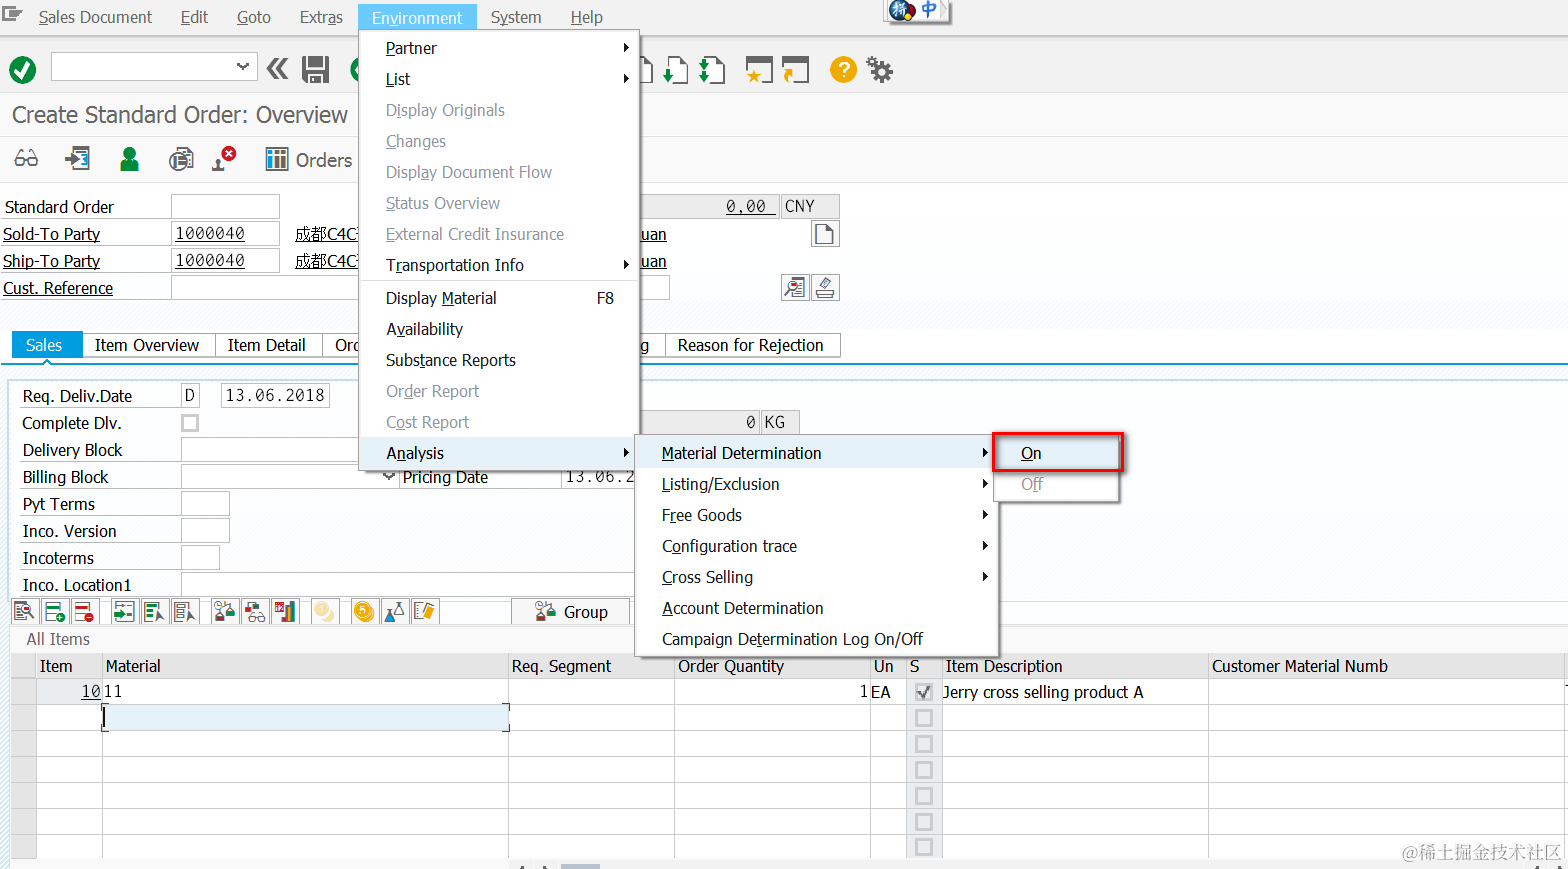
Task: Save the order with floppy disk icon
Action: tap(316, 69)
